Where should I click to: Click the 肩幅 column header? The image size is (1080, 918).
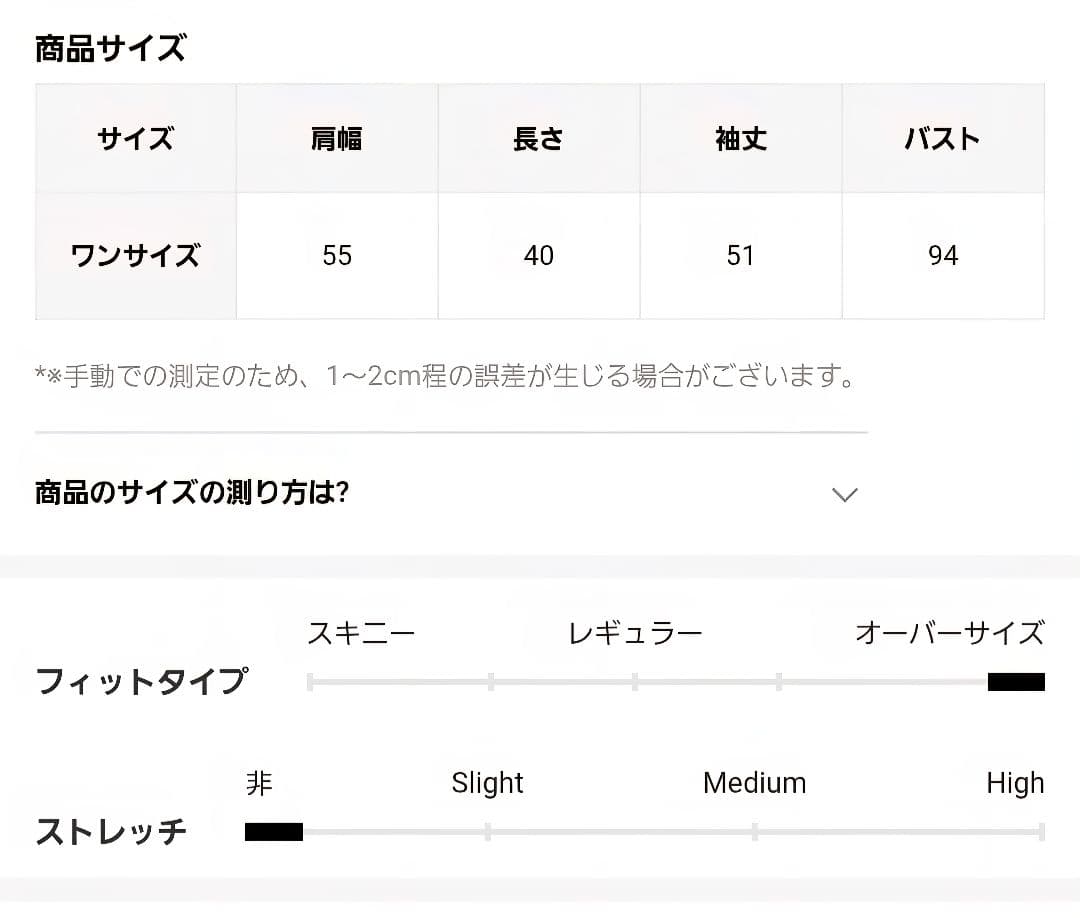click(337, 139)
